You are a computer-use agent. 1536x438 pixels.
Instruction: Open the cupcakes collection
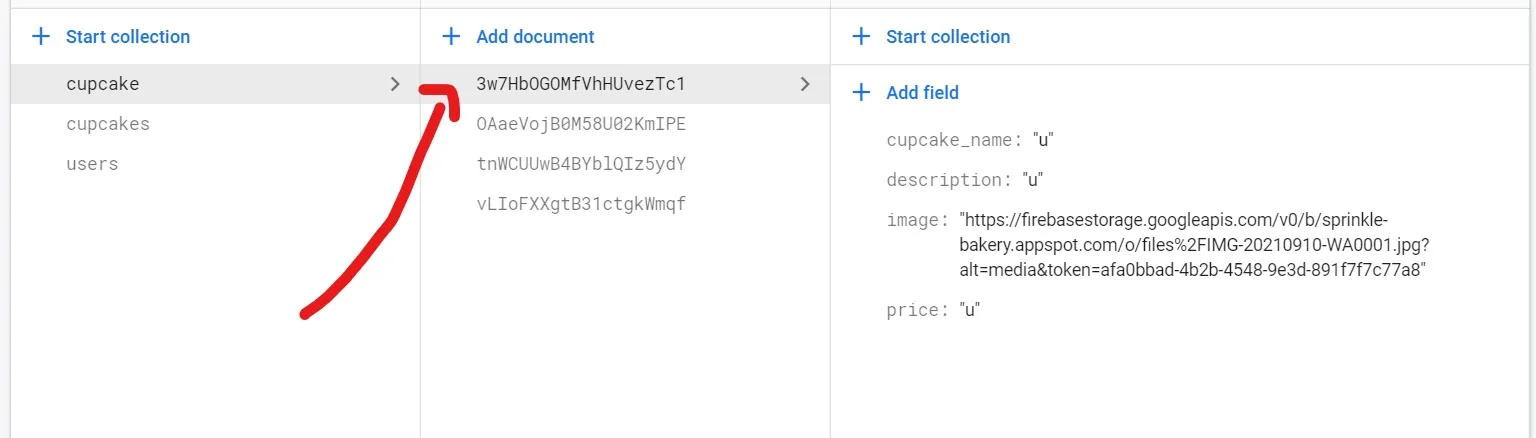[x=108, y=124]
